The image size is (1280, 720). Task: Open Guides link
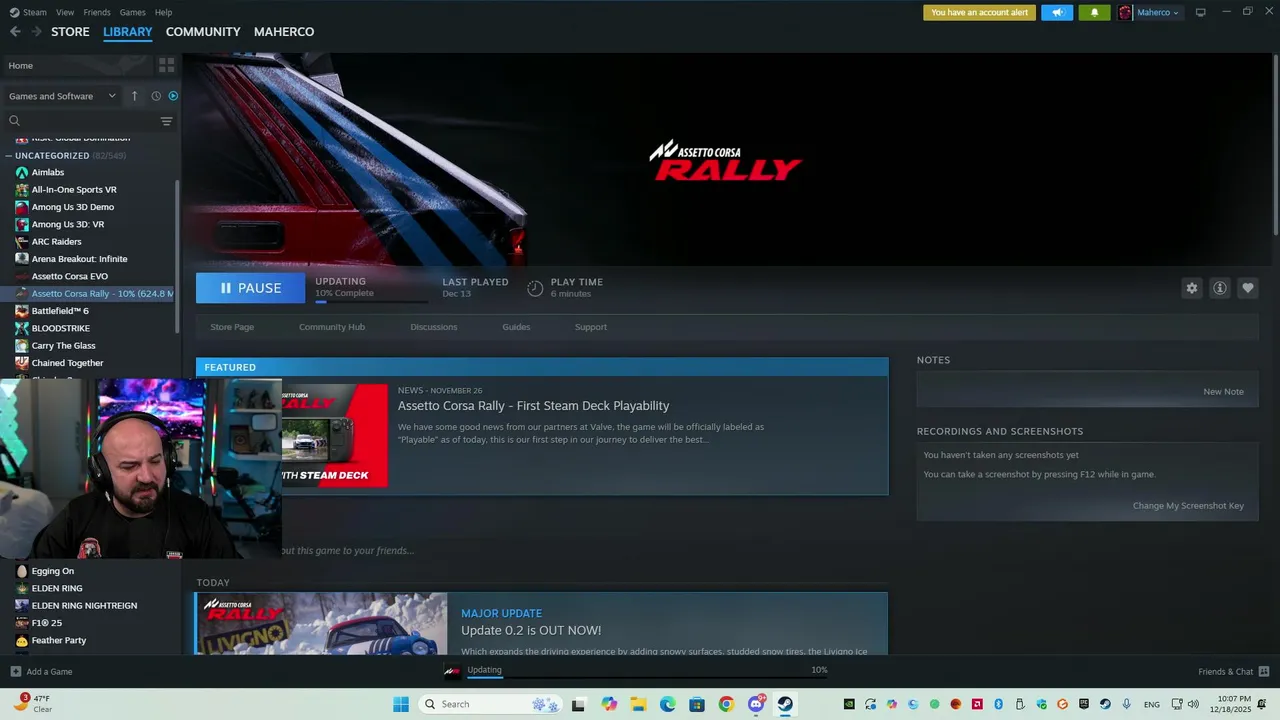516,327
